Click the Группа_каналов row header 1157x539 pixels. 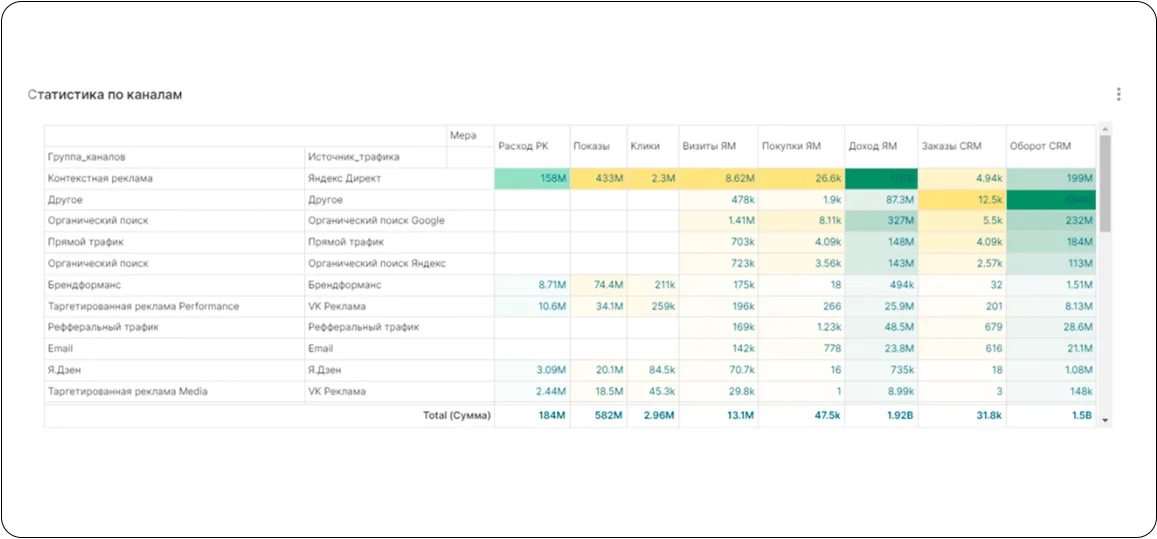click(86, 157)
